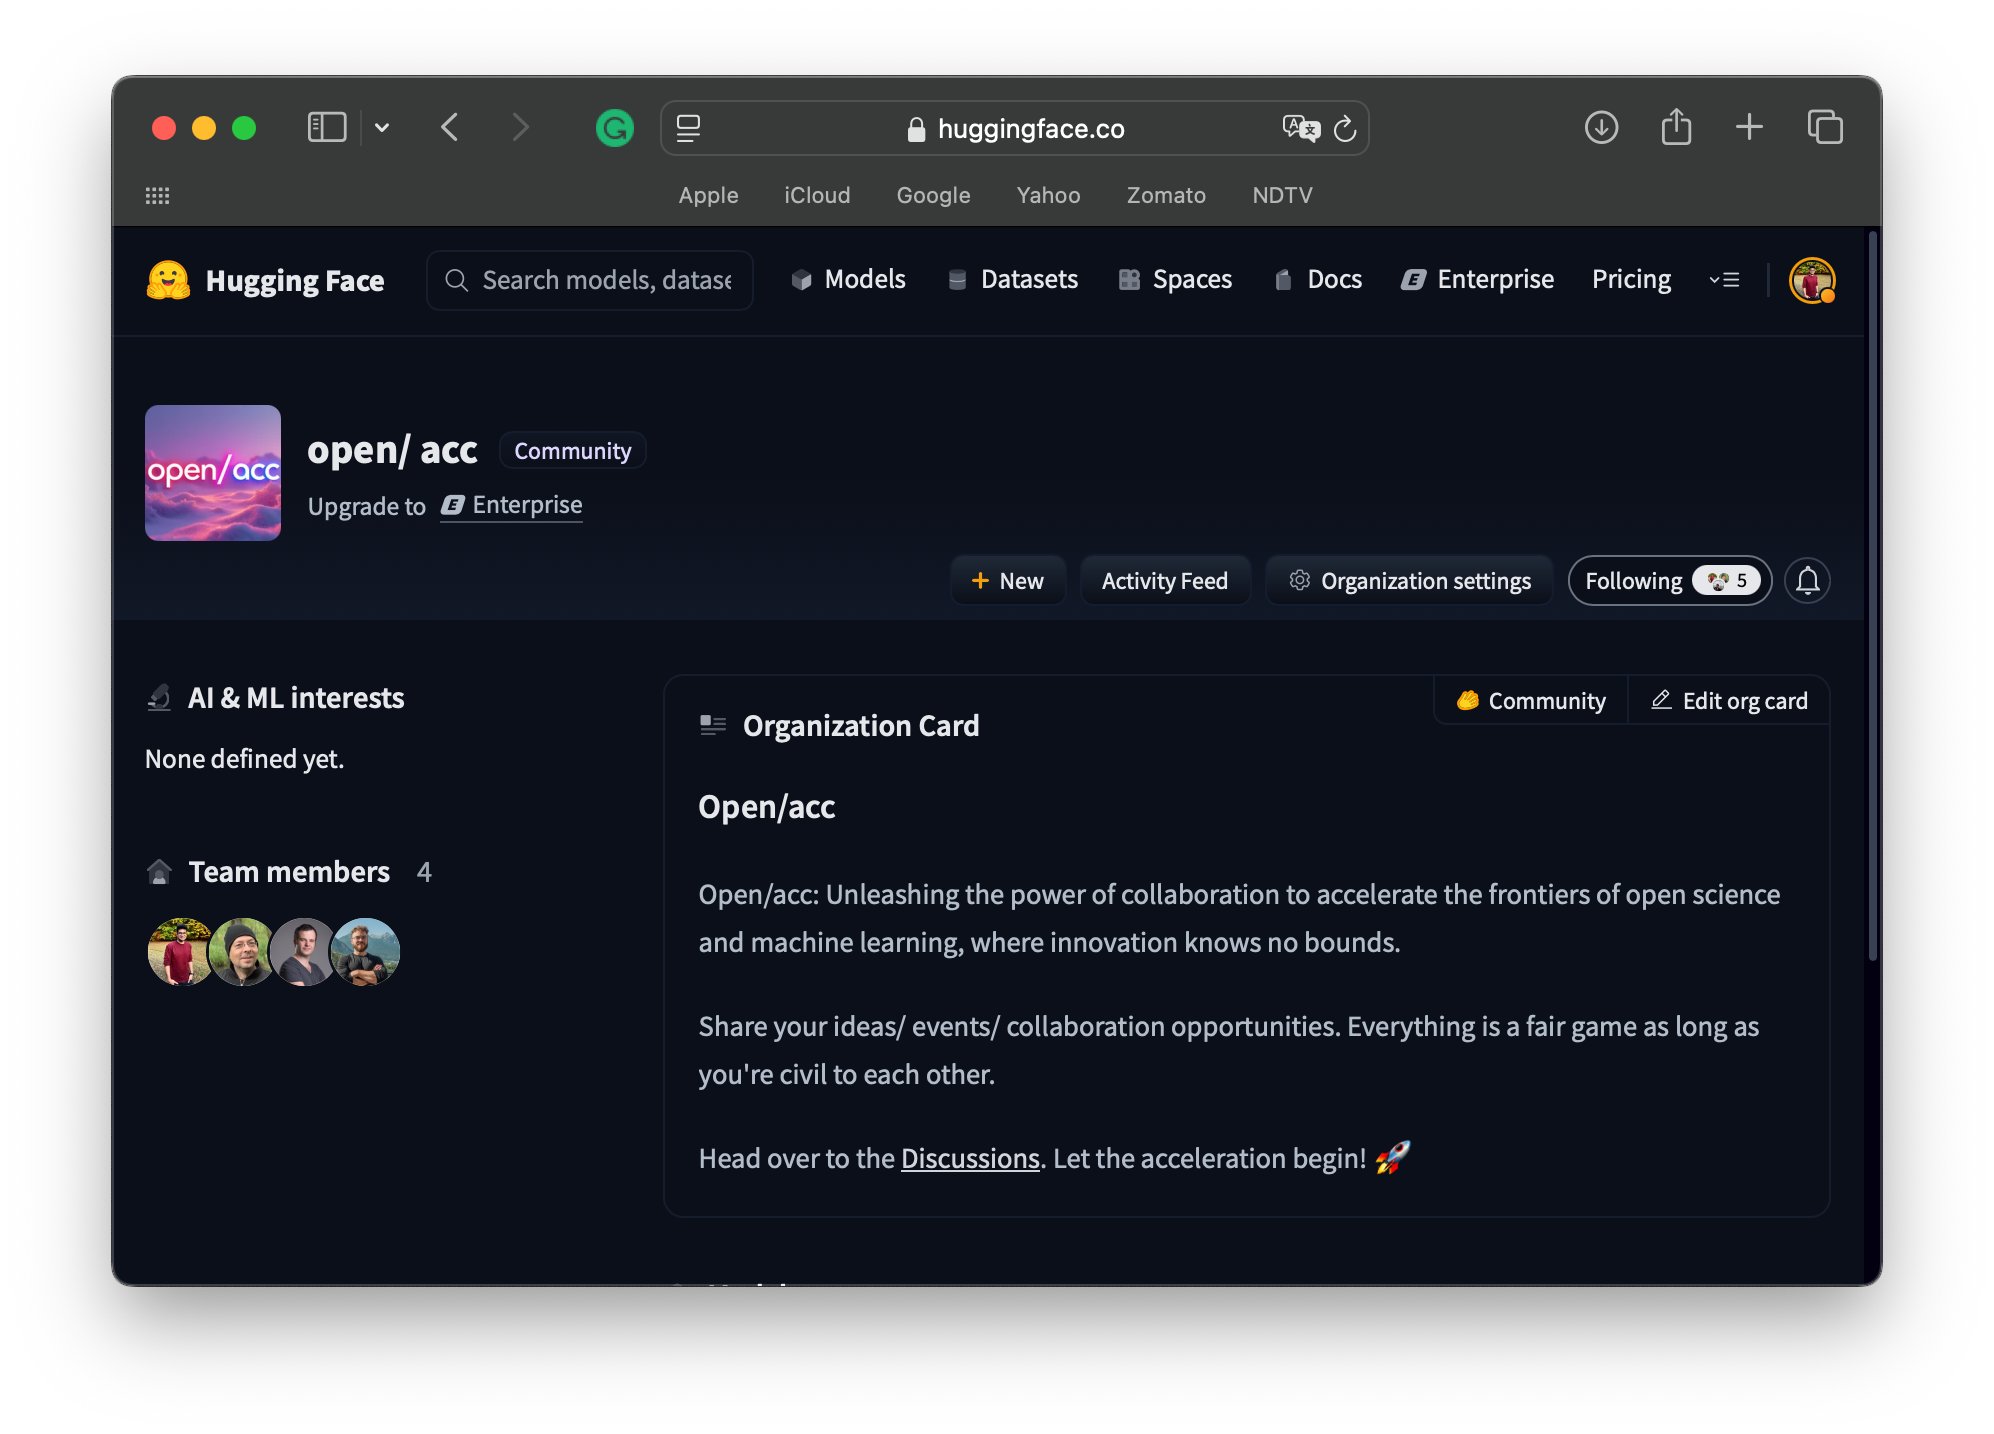Toggle the notification bell icon
1994x1434 pixels.
click(1807, 581)
